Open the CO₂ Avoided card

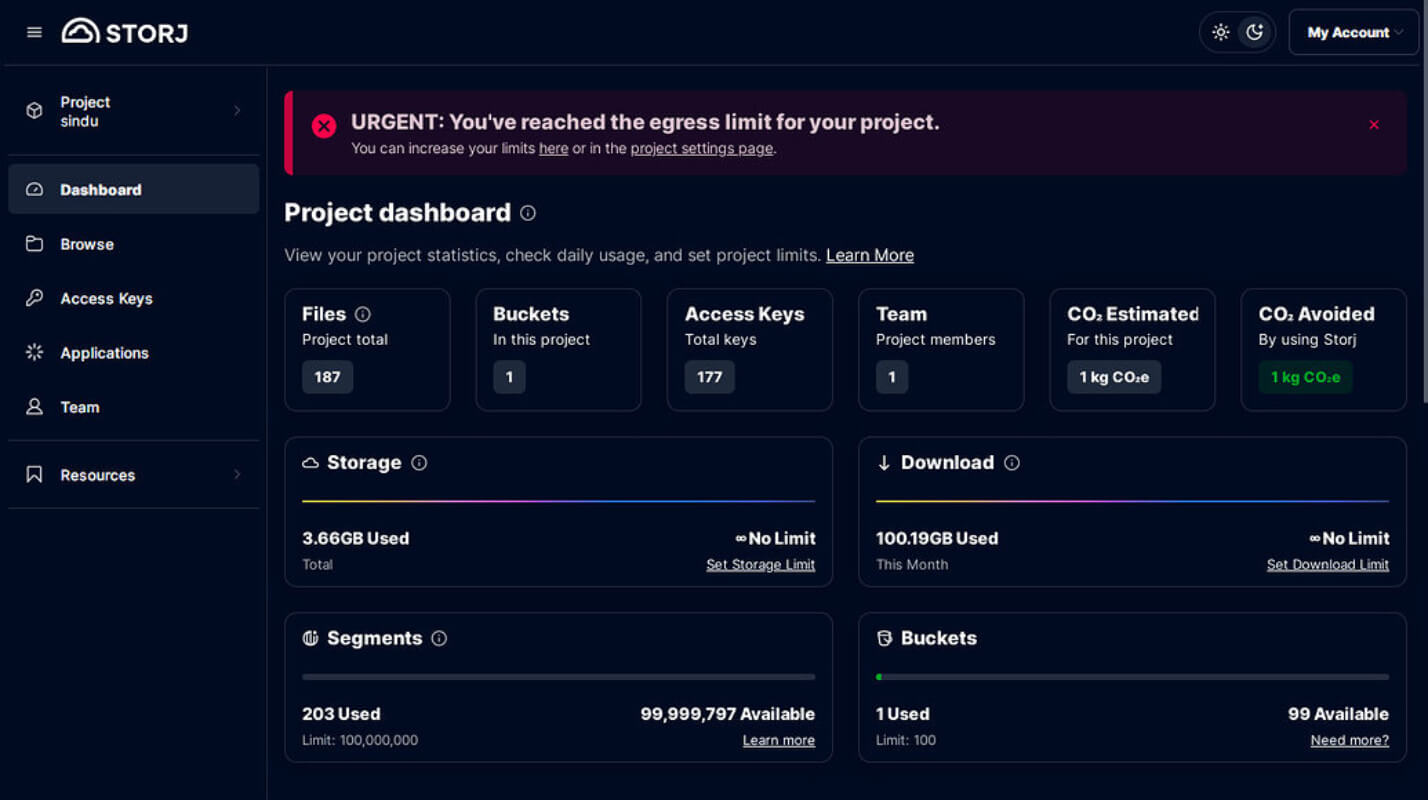click(x=1324, y=350)
